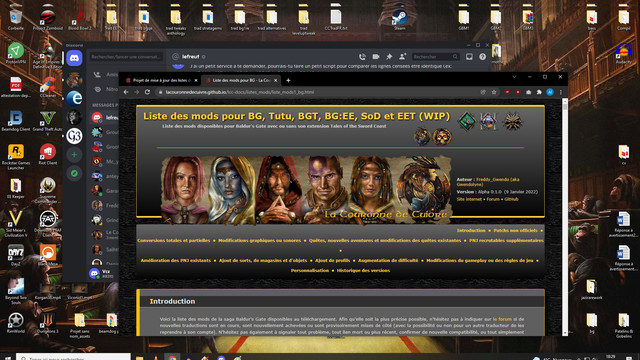Open the Corbeille recycle bin

tap(16, 18)
